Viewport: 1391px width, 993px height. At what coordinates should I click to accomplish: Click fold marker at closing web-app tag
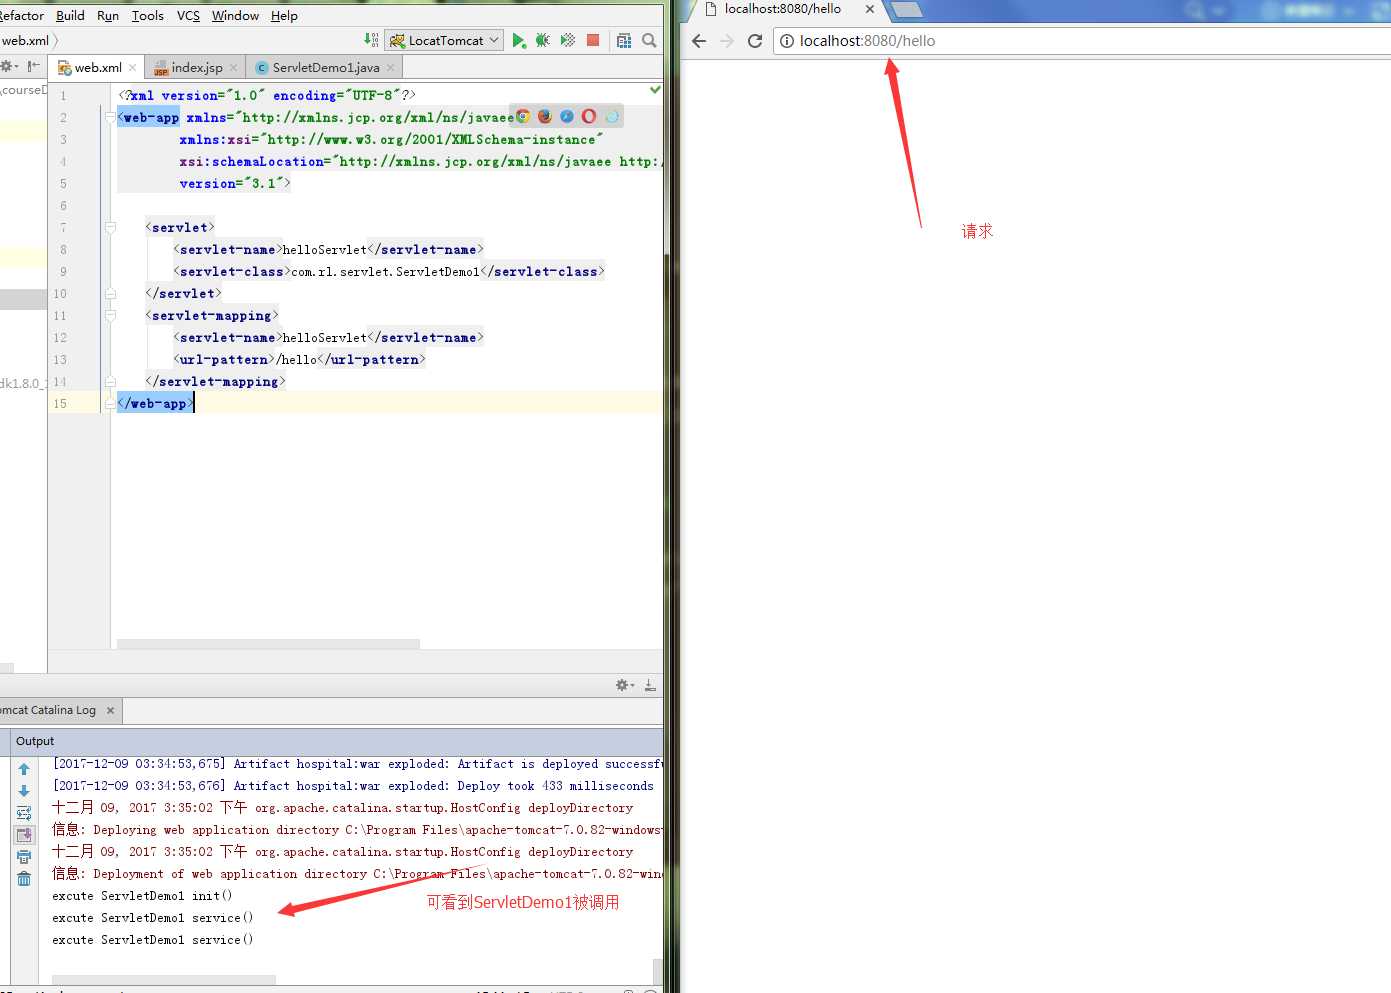pos(110,403)
